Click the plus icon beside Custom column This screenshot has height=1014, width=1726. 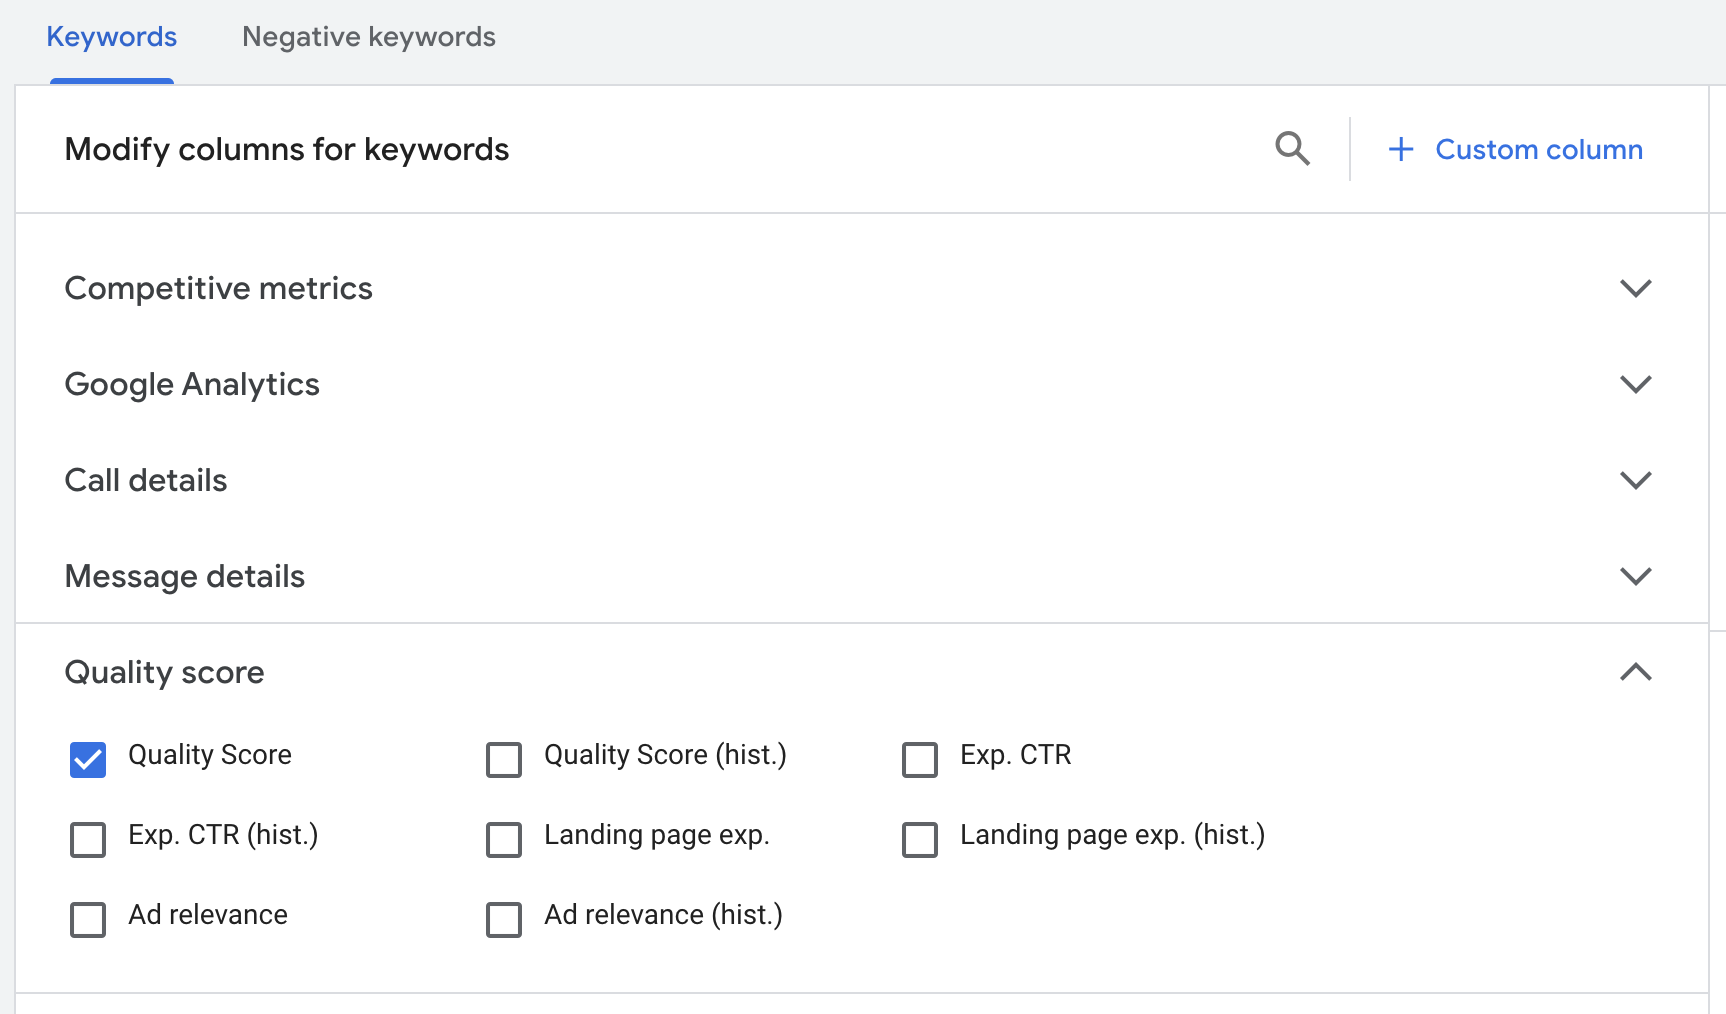[x=1401, y=149]
